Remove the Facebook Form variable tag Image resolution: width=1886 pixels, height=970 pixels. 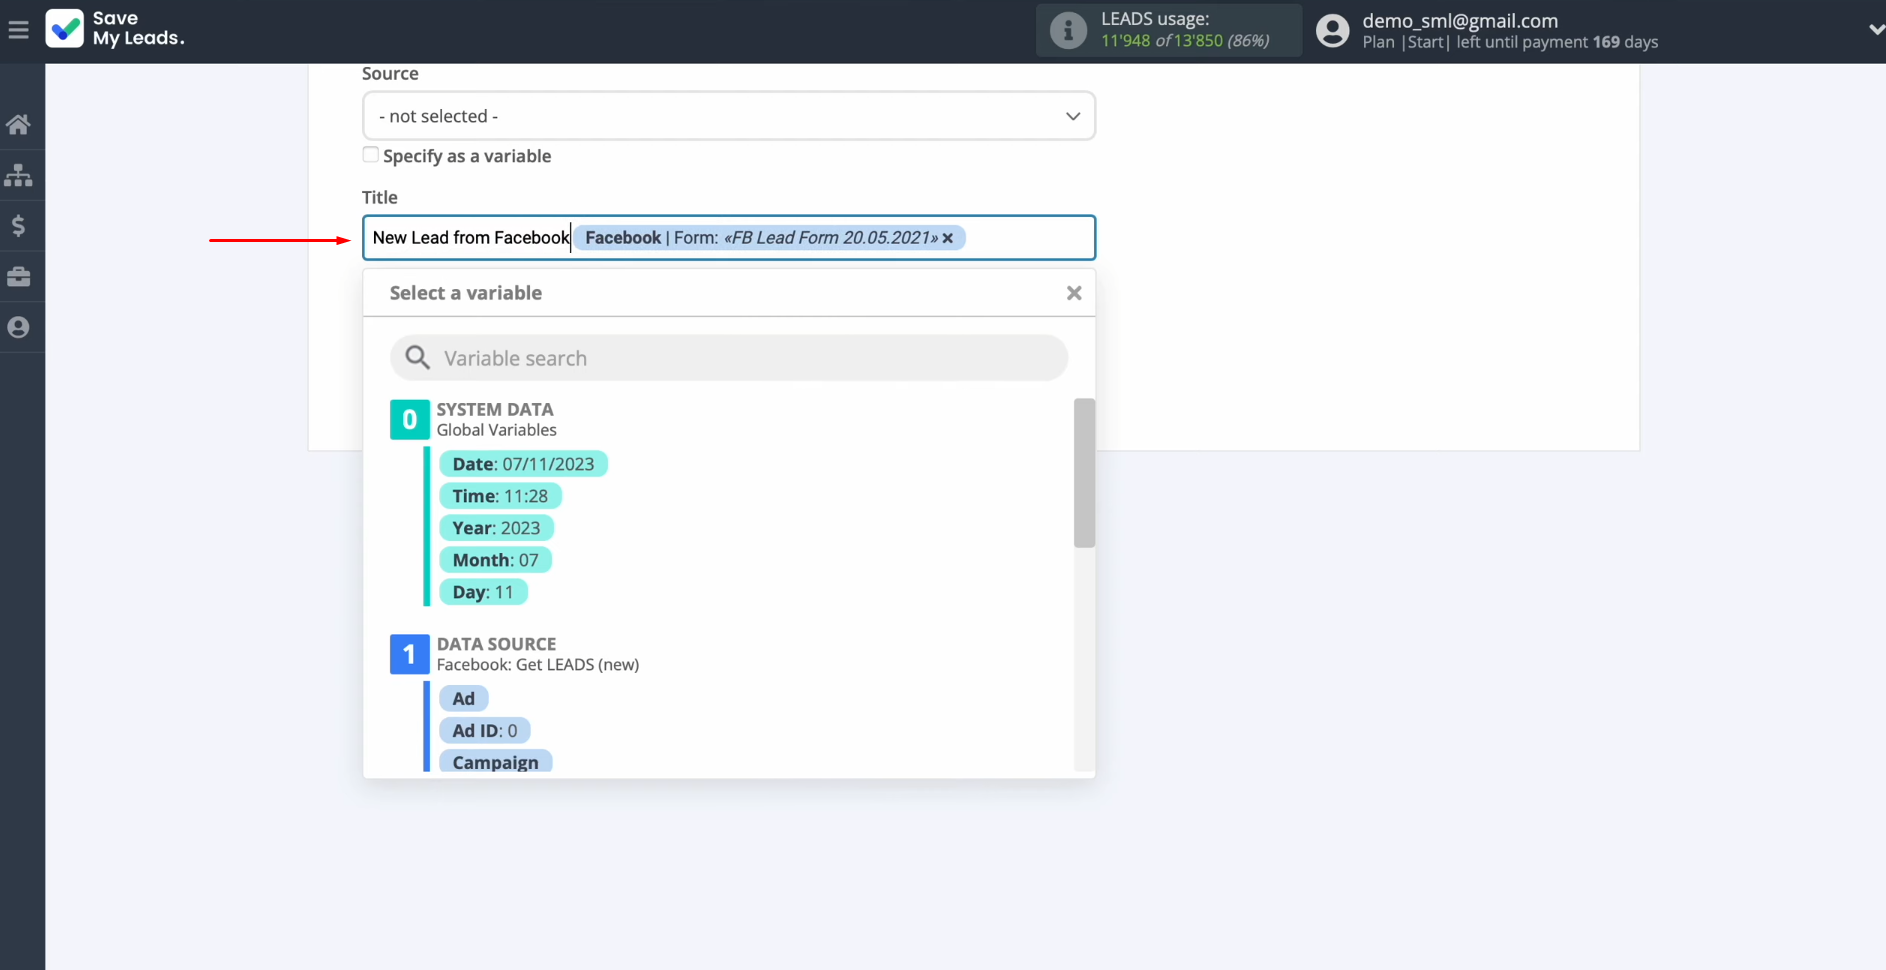click(947, 238)
